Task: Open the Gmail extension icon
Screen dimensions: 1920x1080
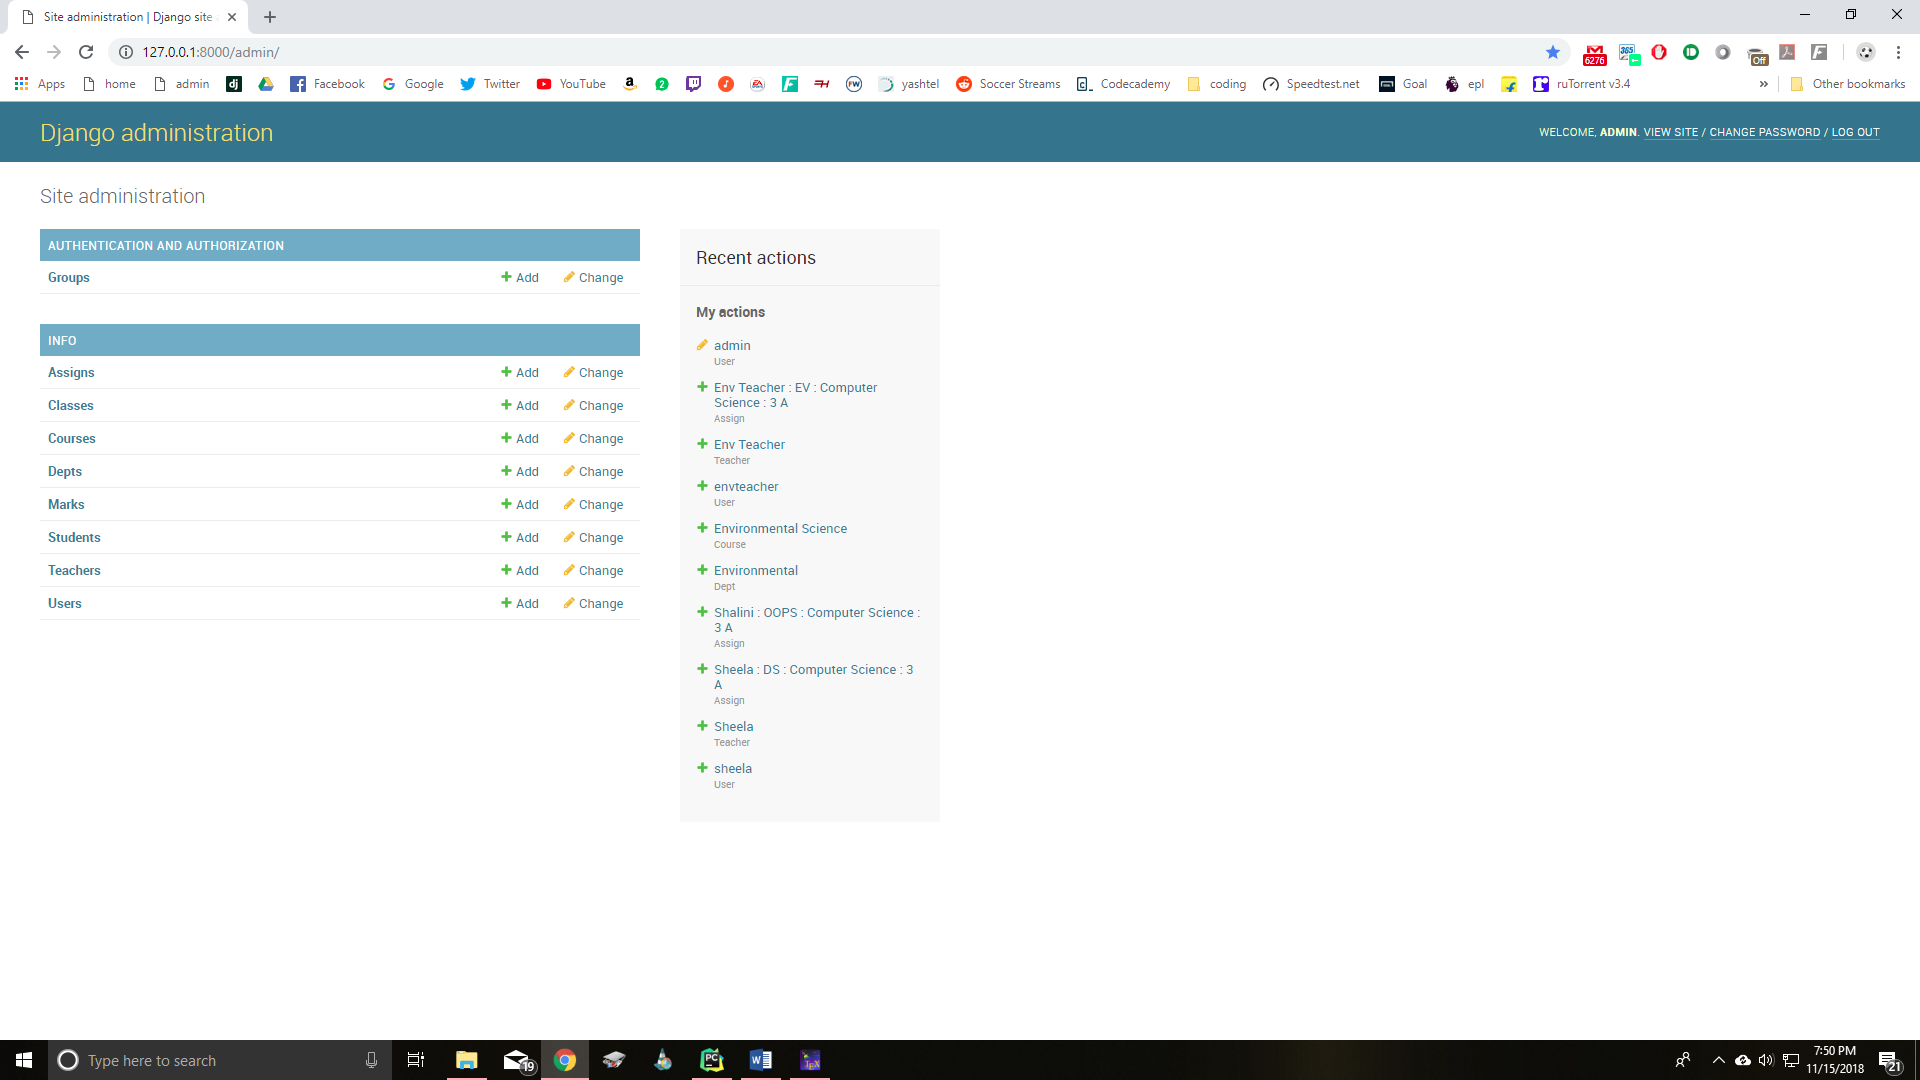Action: (x=1595, y=53)
